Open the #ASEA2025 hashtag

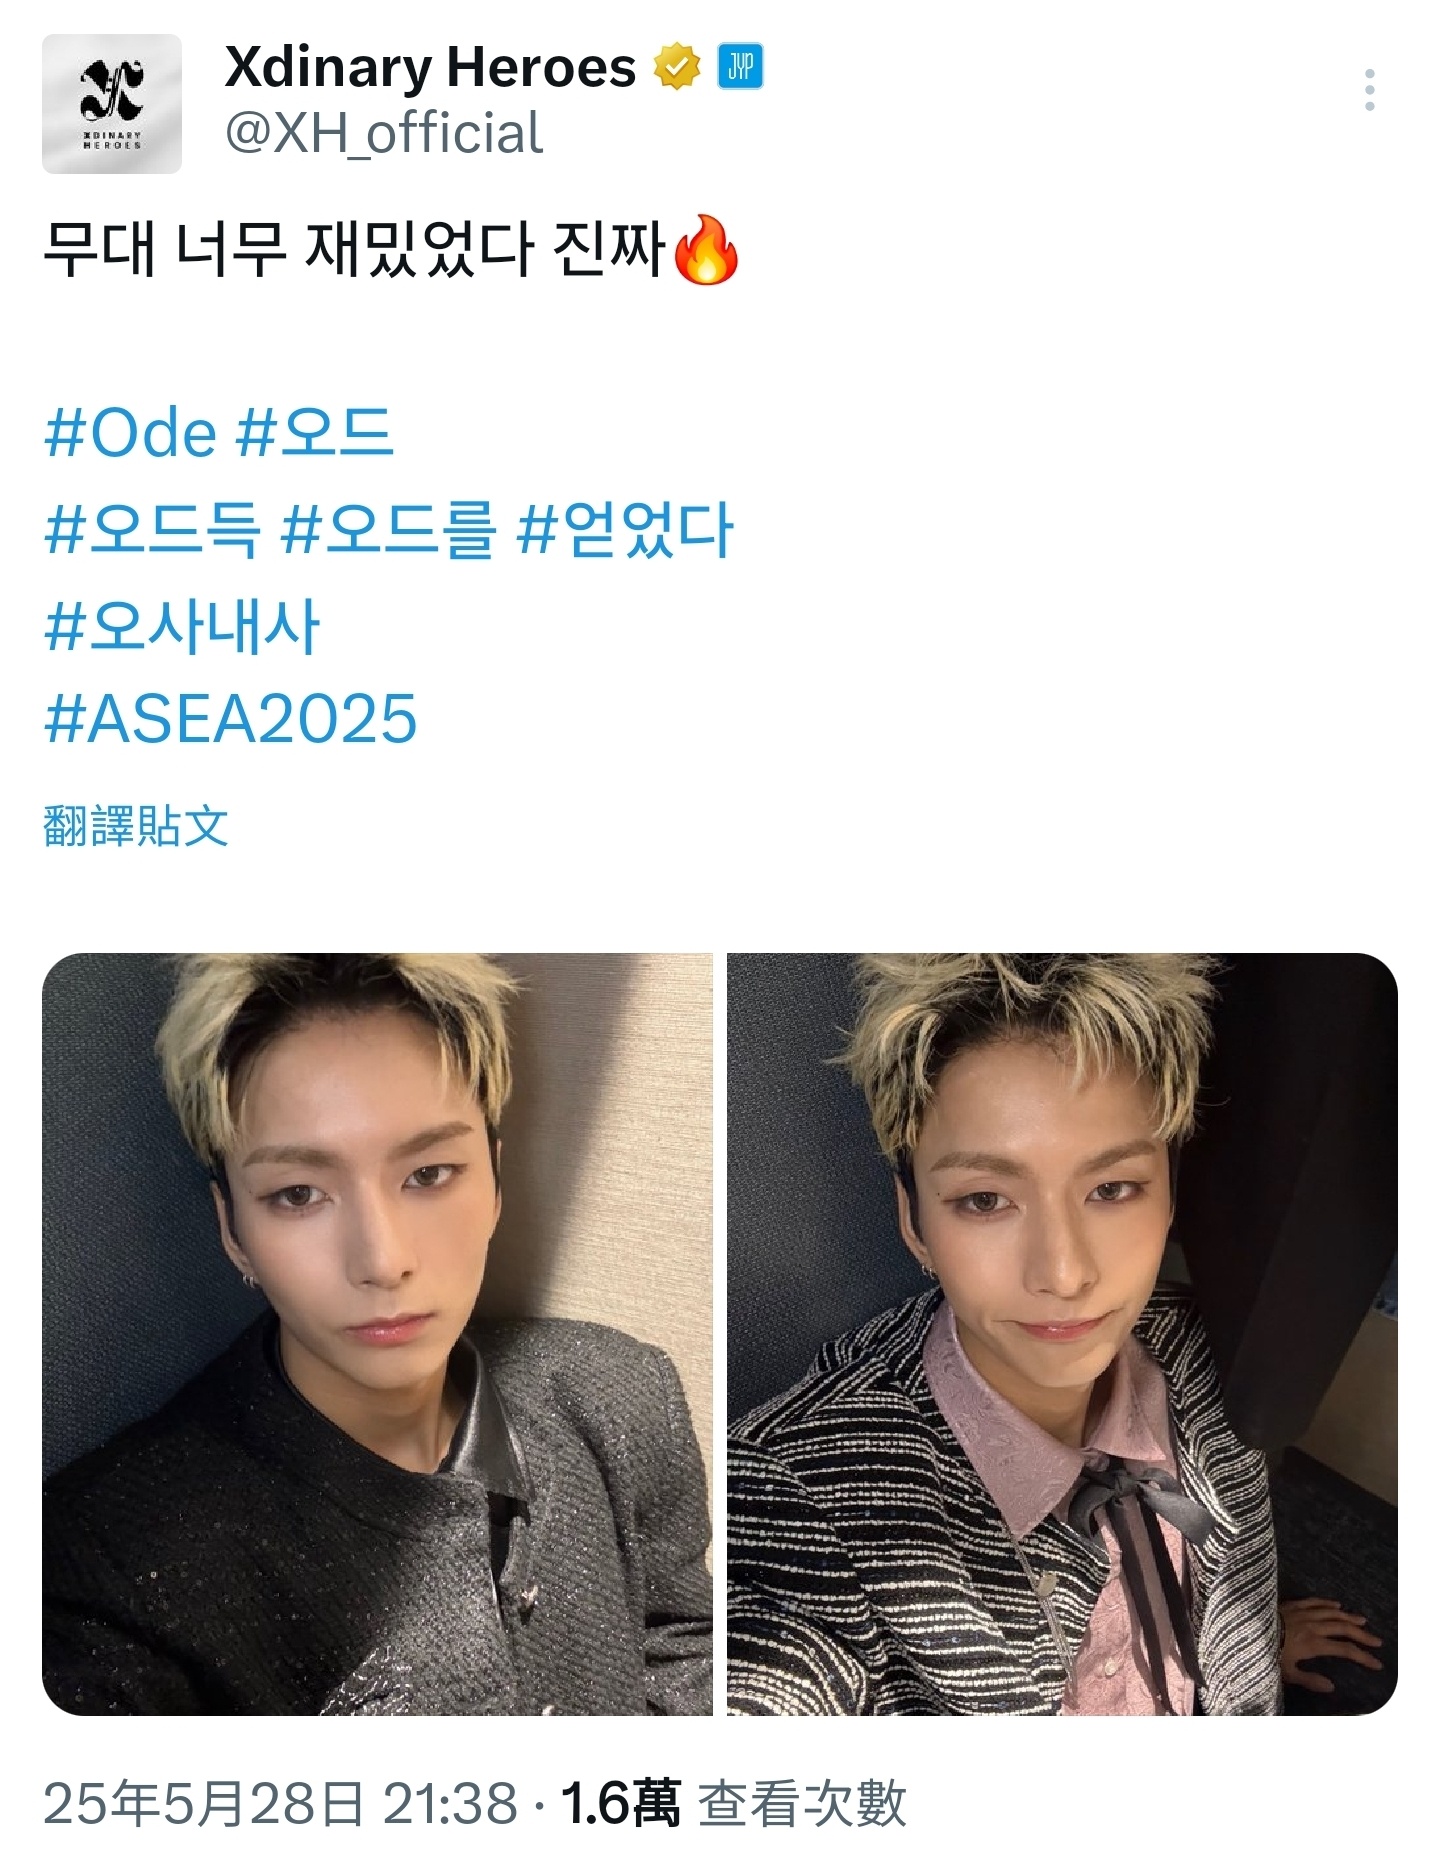pyautogui.click(x=230, y=719)
